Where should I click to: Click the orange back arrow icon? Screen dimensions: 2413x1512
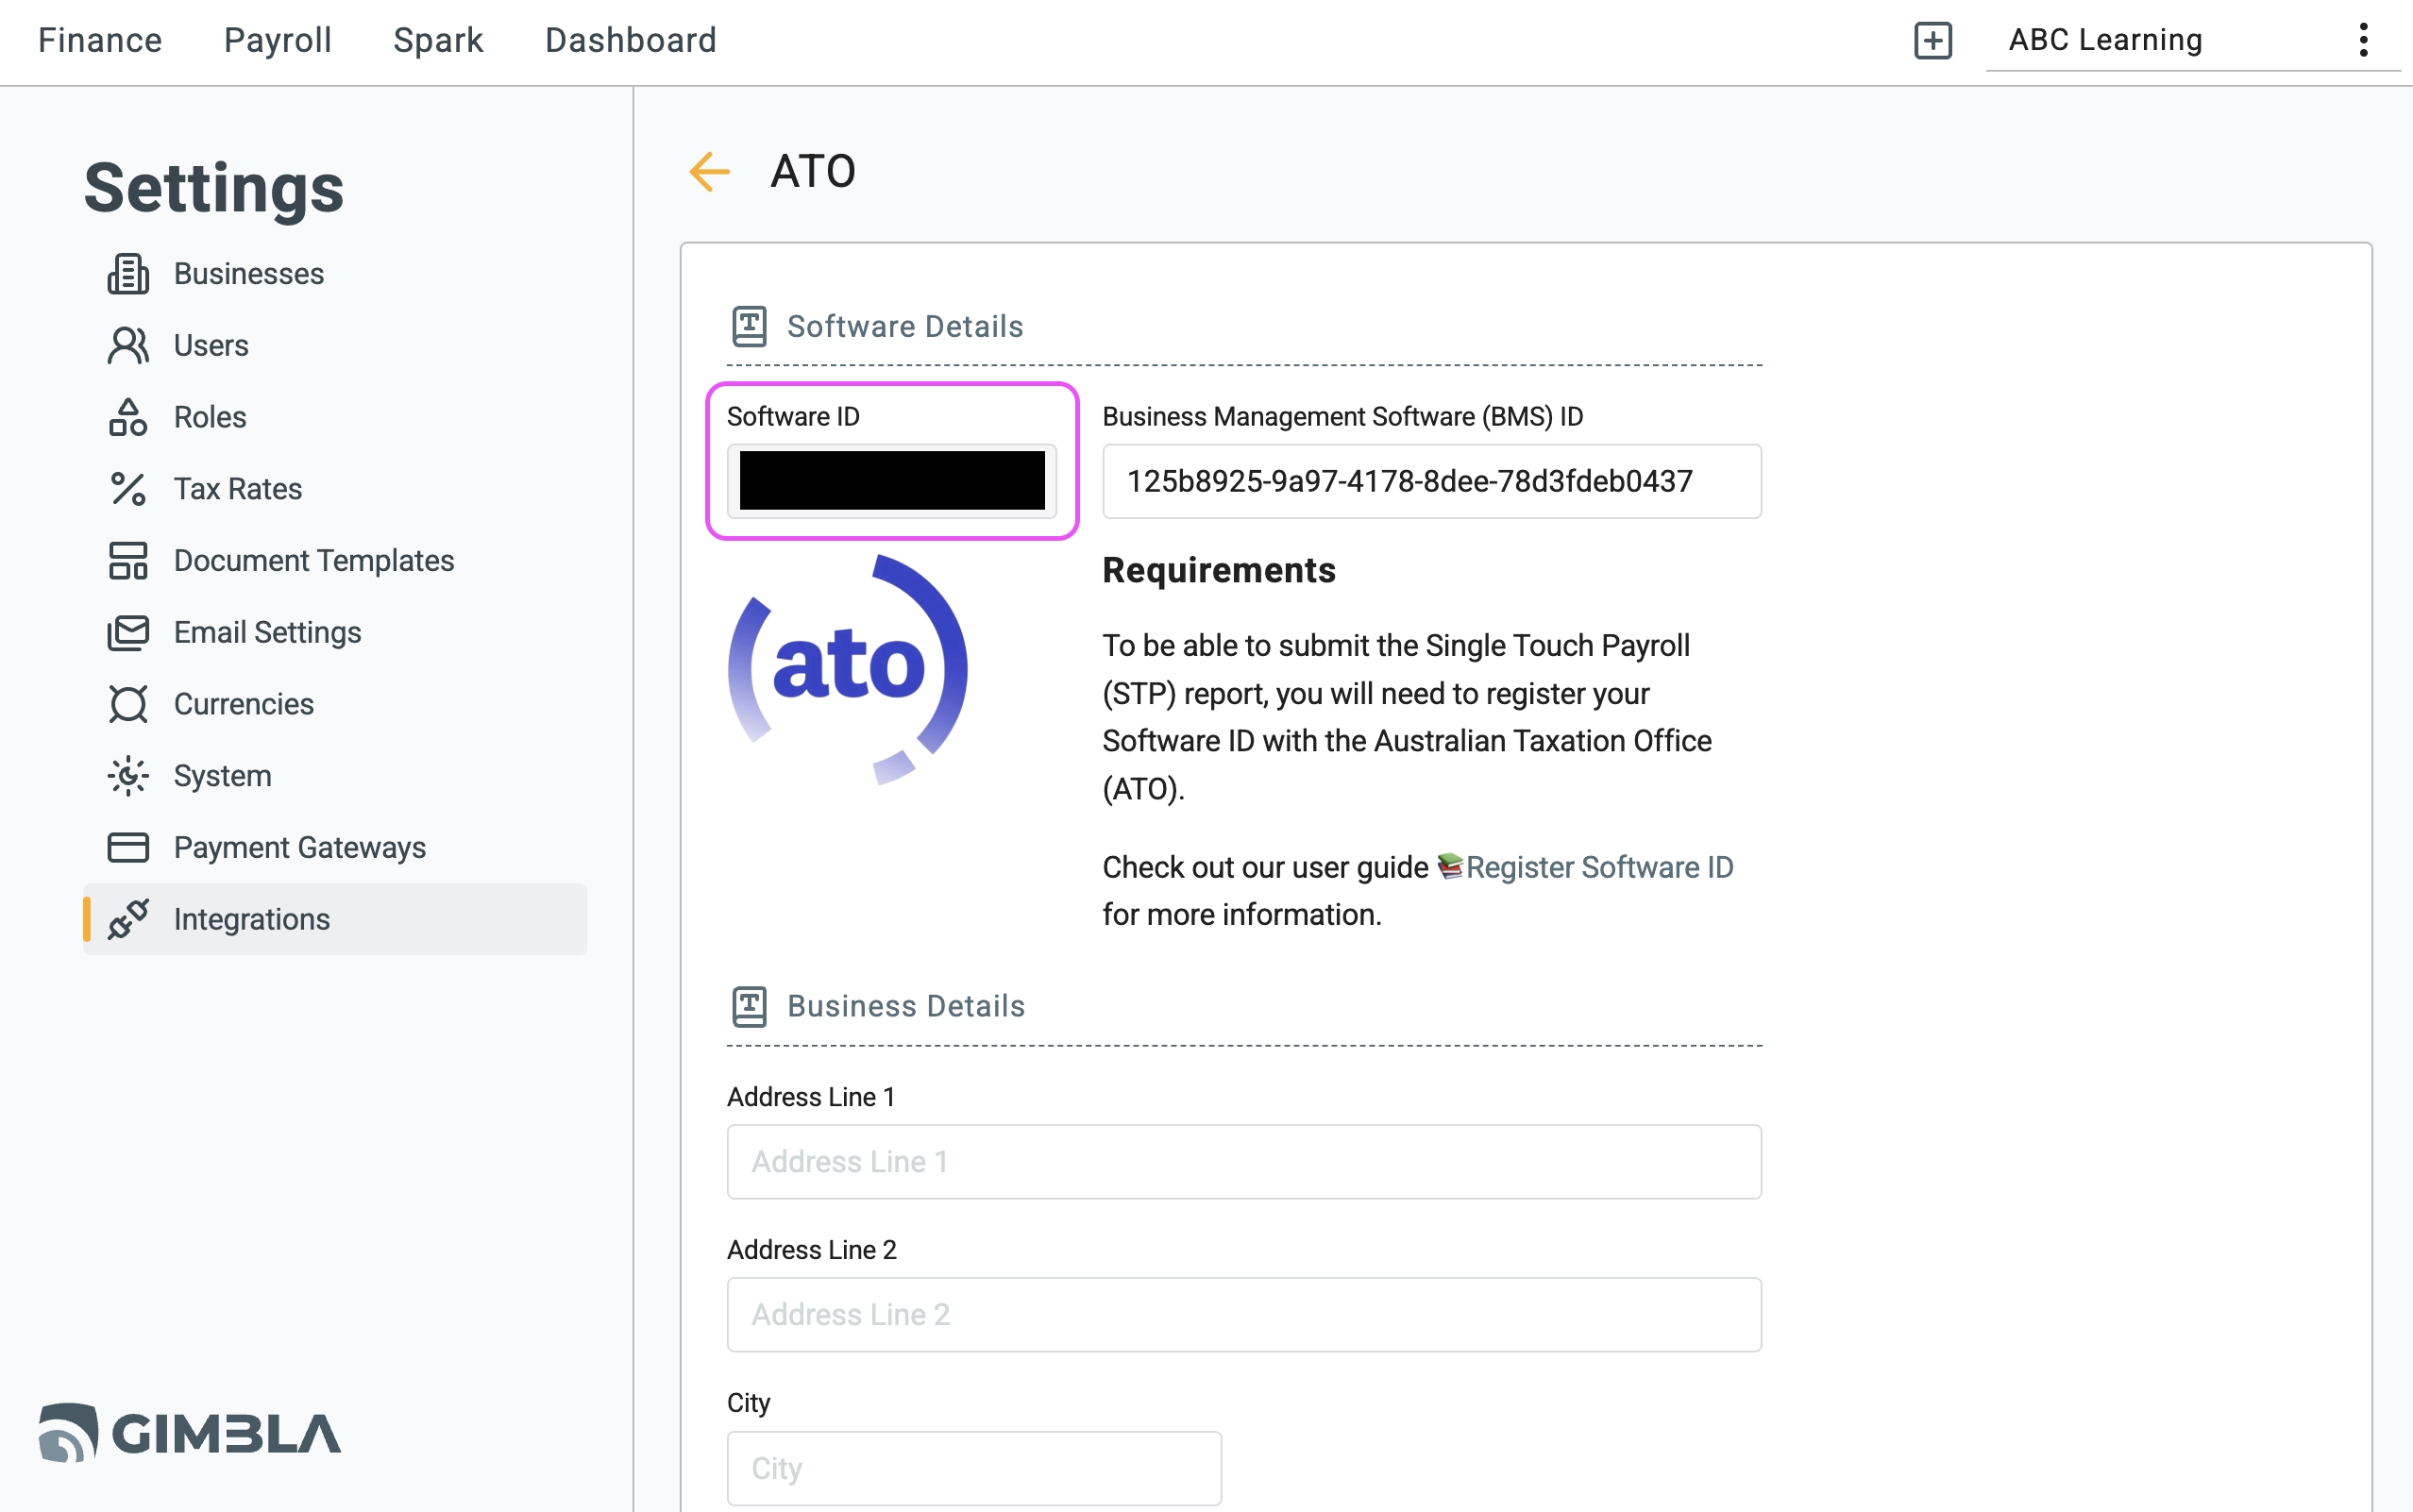pos(709,172)
